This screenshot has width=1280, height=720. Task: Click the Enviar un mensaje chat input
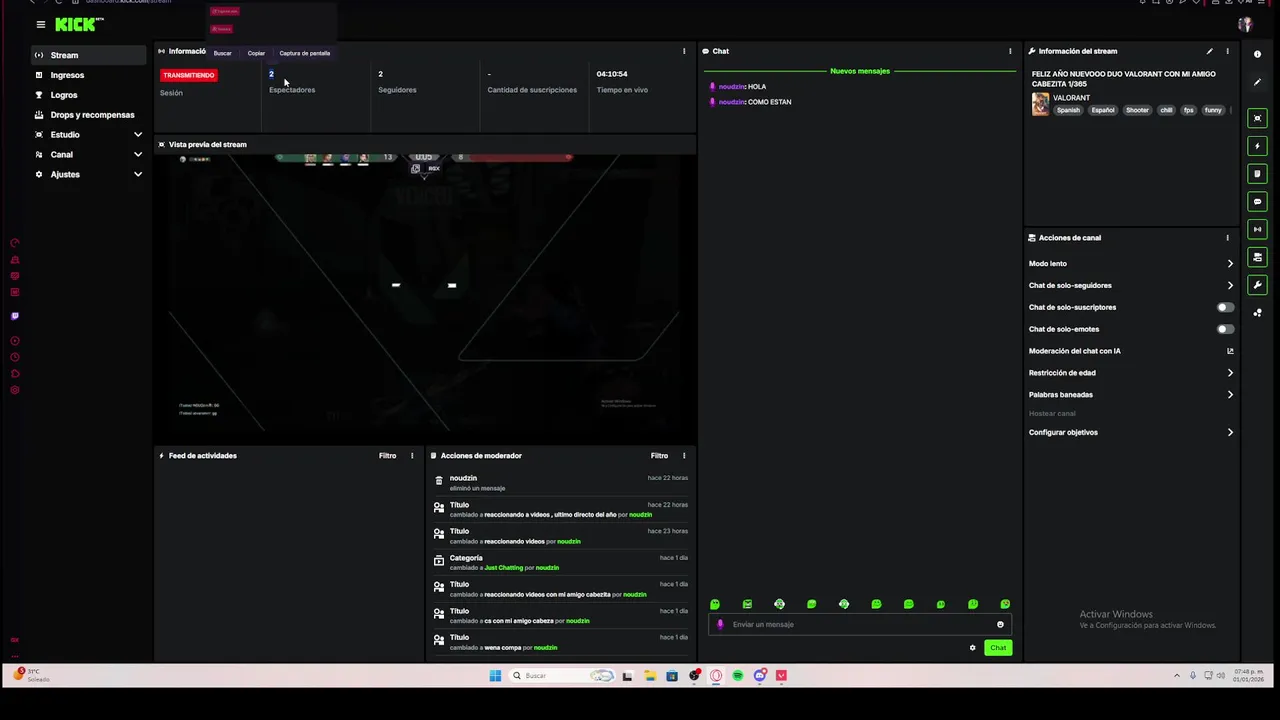coord(860,624)
